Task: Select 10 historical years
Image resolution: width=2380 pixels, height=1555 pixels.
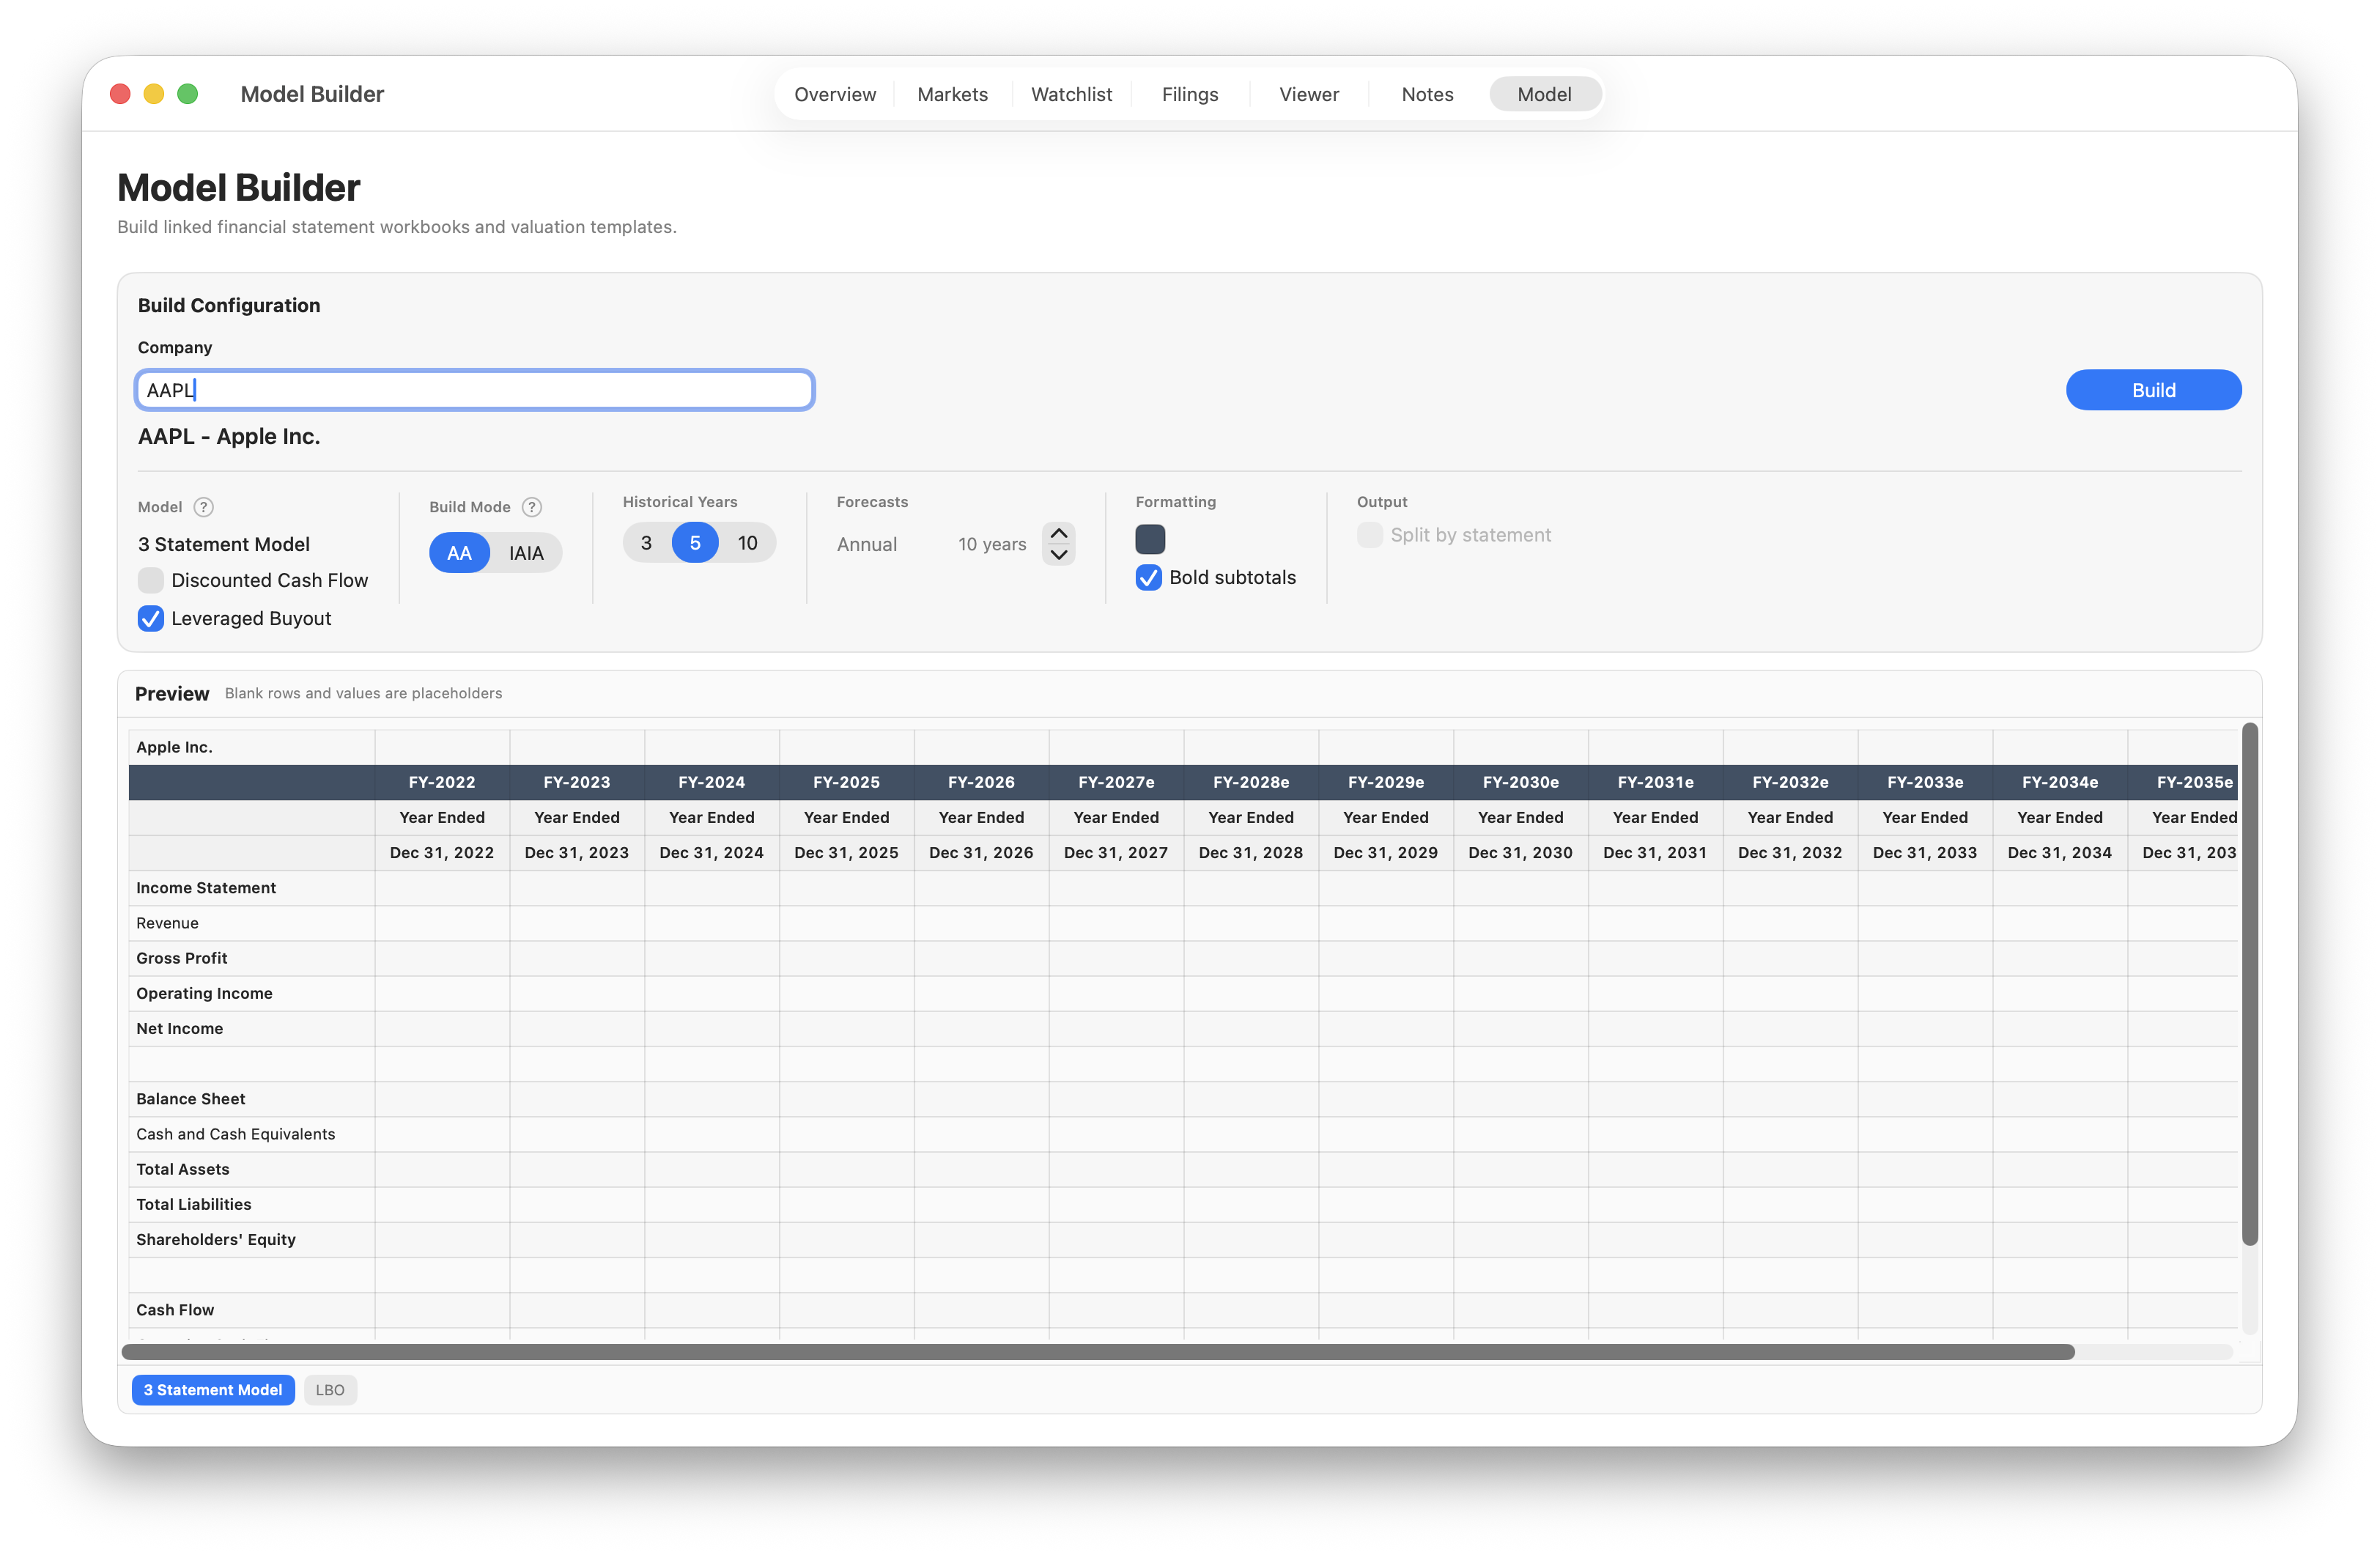Action: [748, 543]
